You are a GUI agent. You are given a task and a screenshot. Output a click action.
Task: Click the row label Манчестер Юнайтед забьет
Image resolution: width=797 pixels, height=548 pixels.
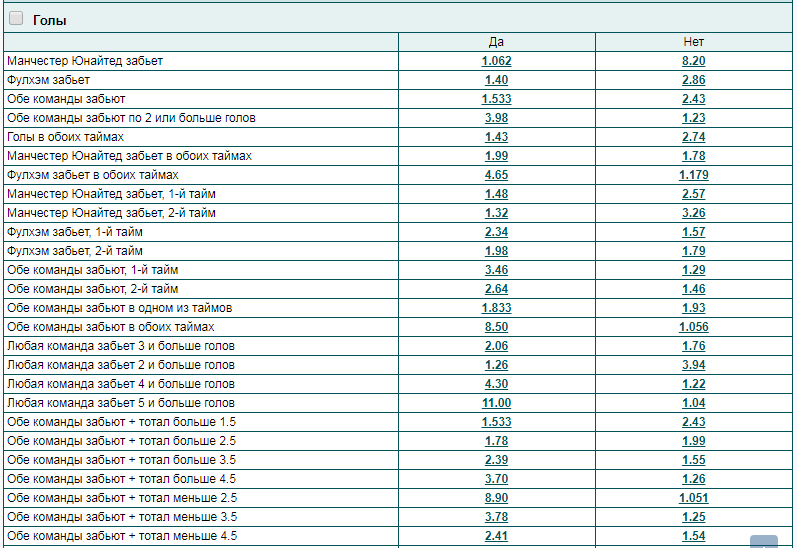pyautogui.click(x=85, y=61)
